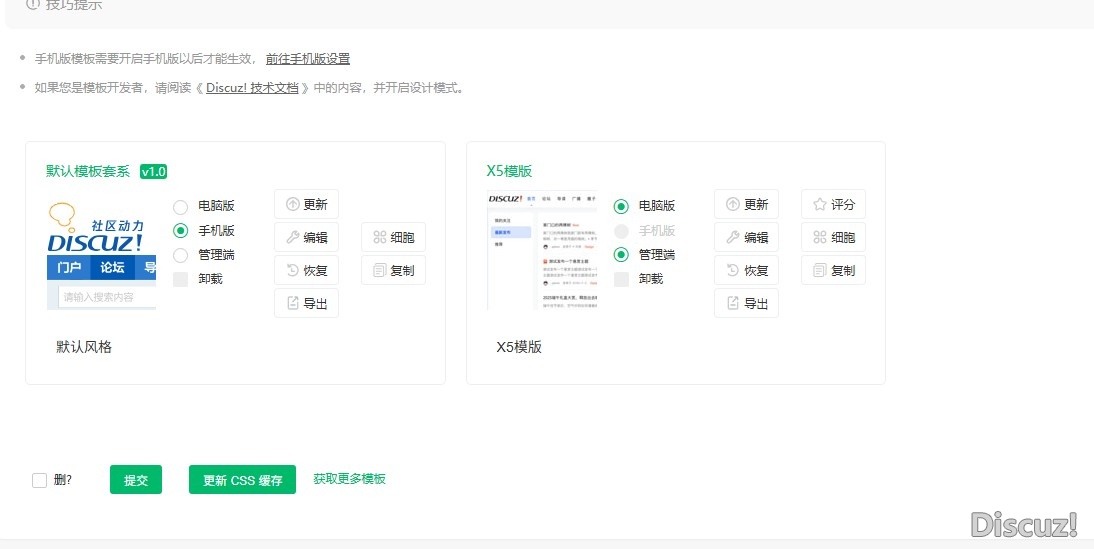Select 电脑版 radio in 默认模板套系 card
This screenshot has height=549, width=1094.
[x=181, y=206]
